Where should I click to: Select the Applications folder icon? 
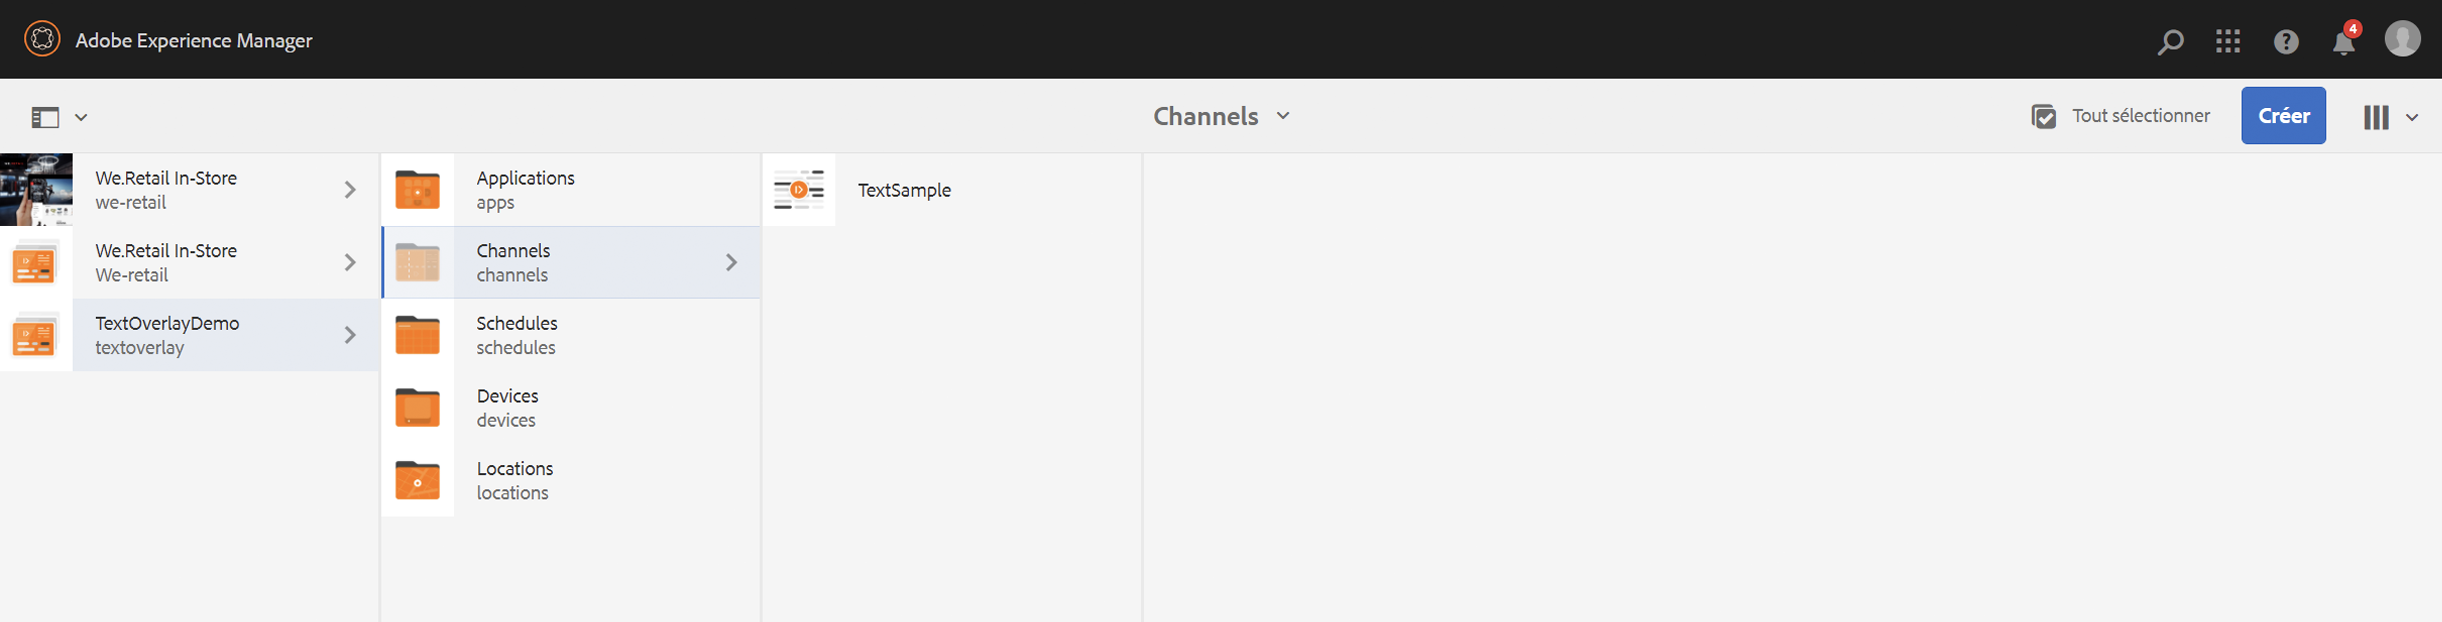418,189
